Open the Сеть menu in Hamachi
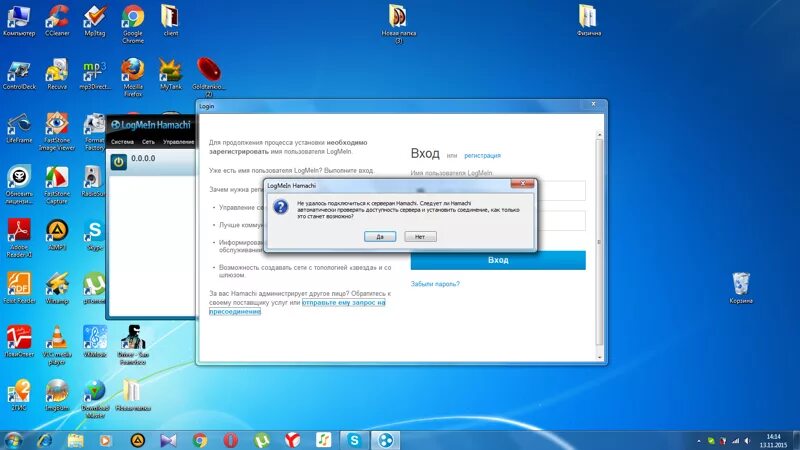The width and height of the screenshot is (800, 450). pos(148,142)
